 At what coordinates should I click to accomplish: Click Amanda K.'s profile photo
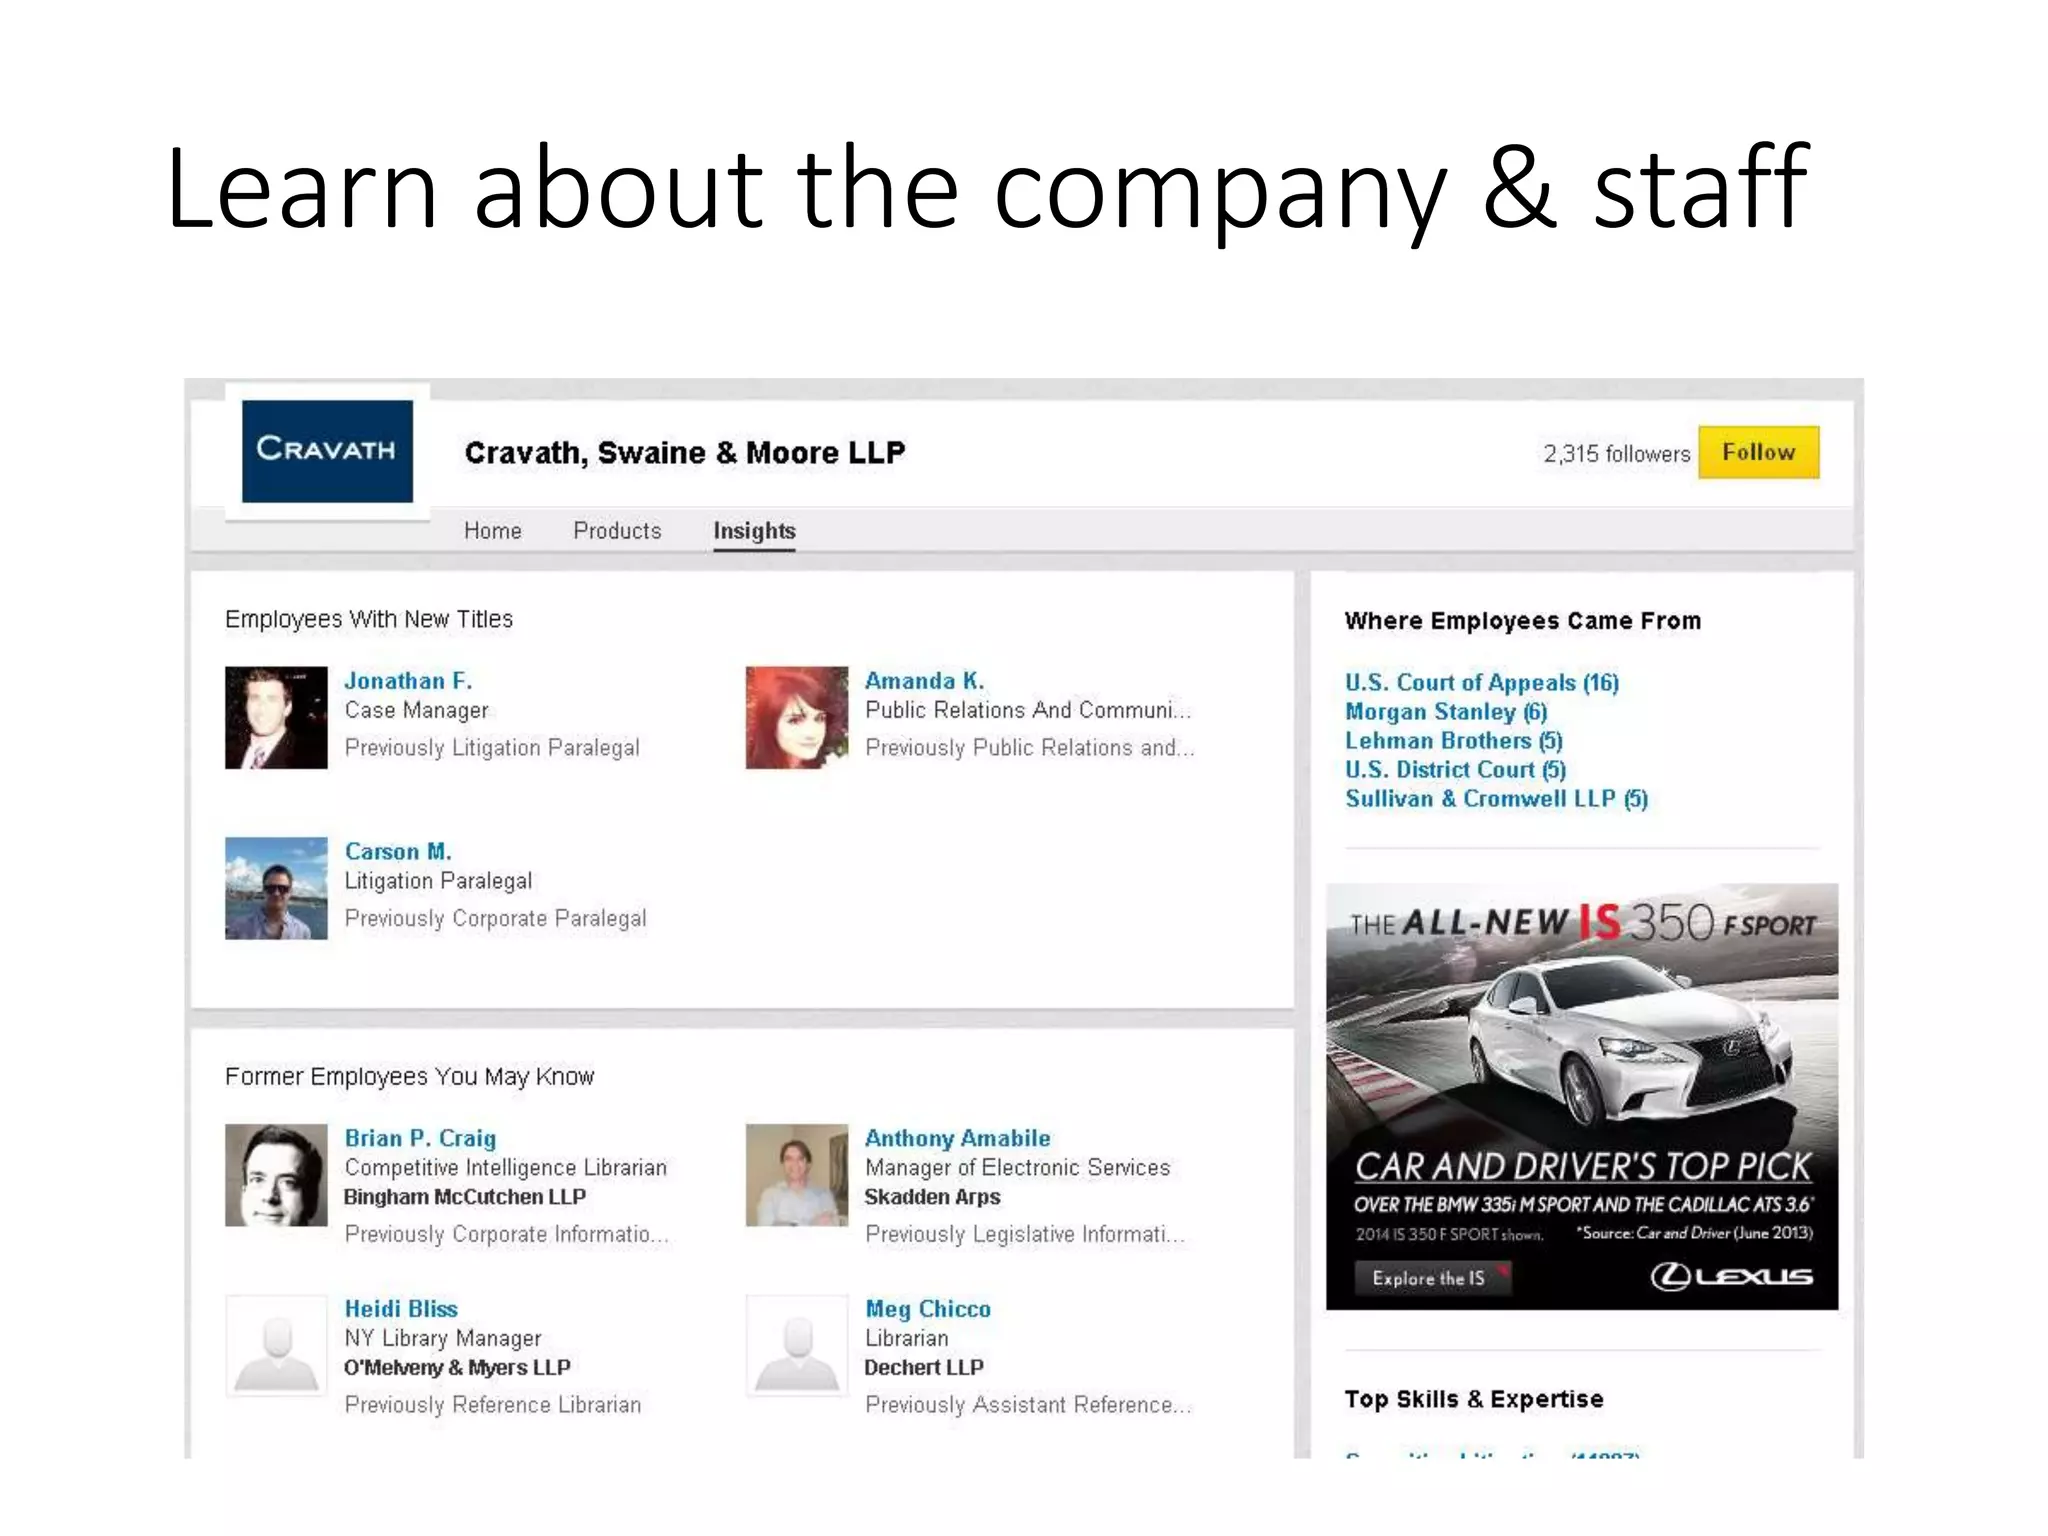(797, 717)
